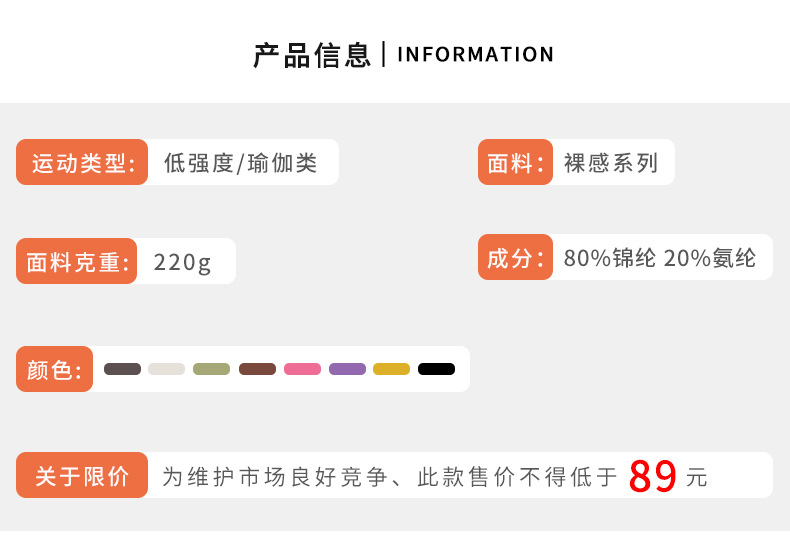Click the 裸感系列 fabric value
Screen dimensions: 790x547
(611, 163)
